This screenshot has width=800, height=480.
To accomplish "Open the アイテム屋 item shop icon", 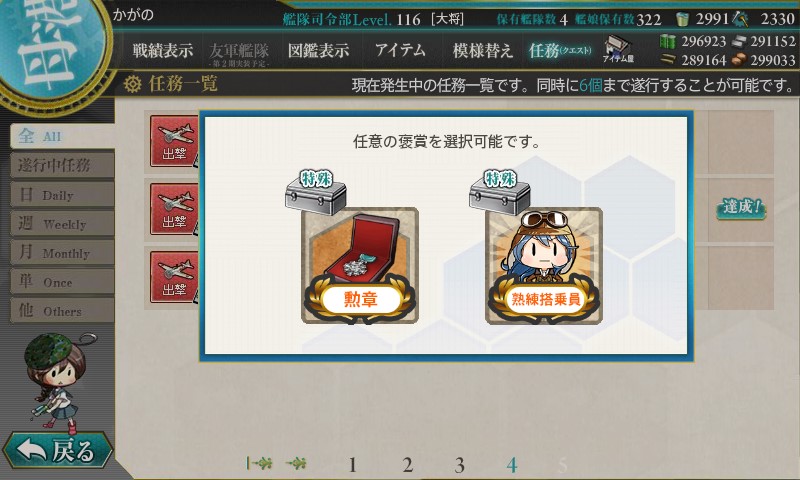I will coord(618,49).
